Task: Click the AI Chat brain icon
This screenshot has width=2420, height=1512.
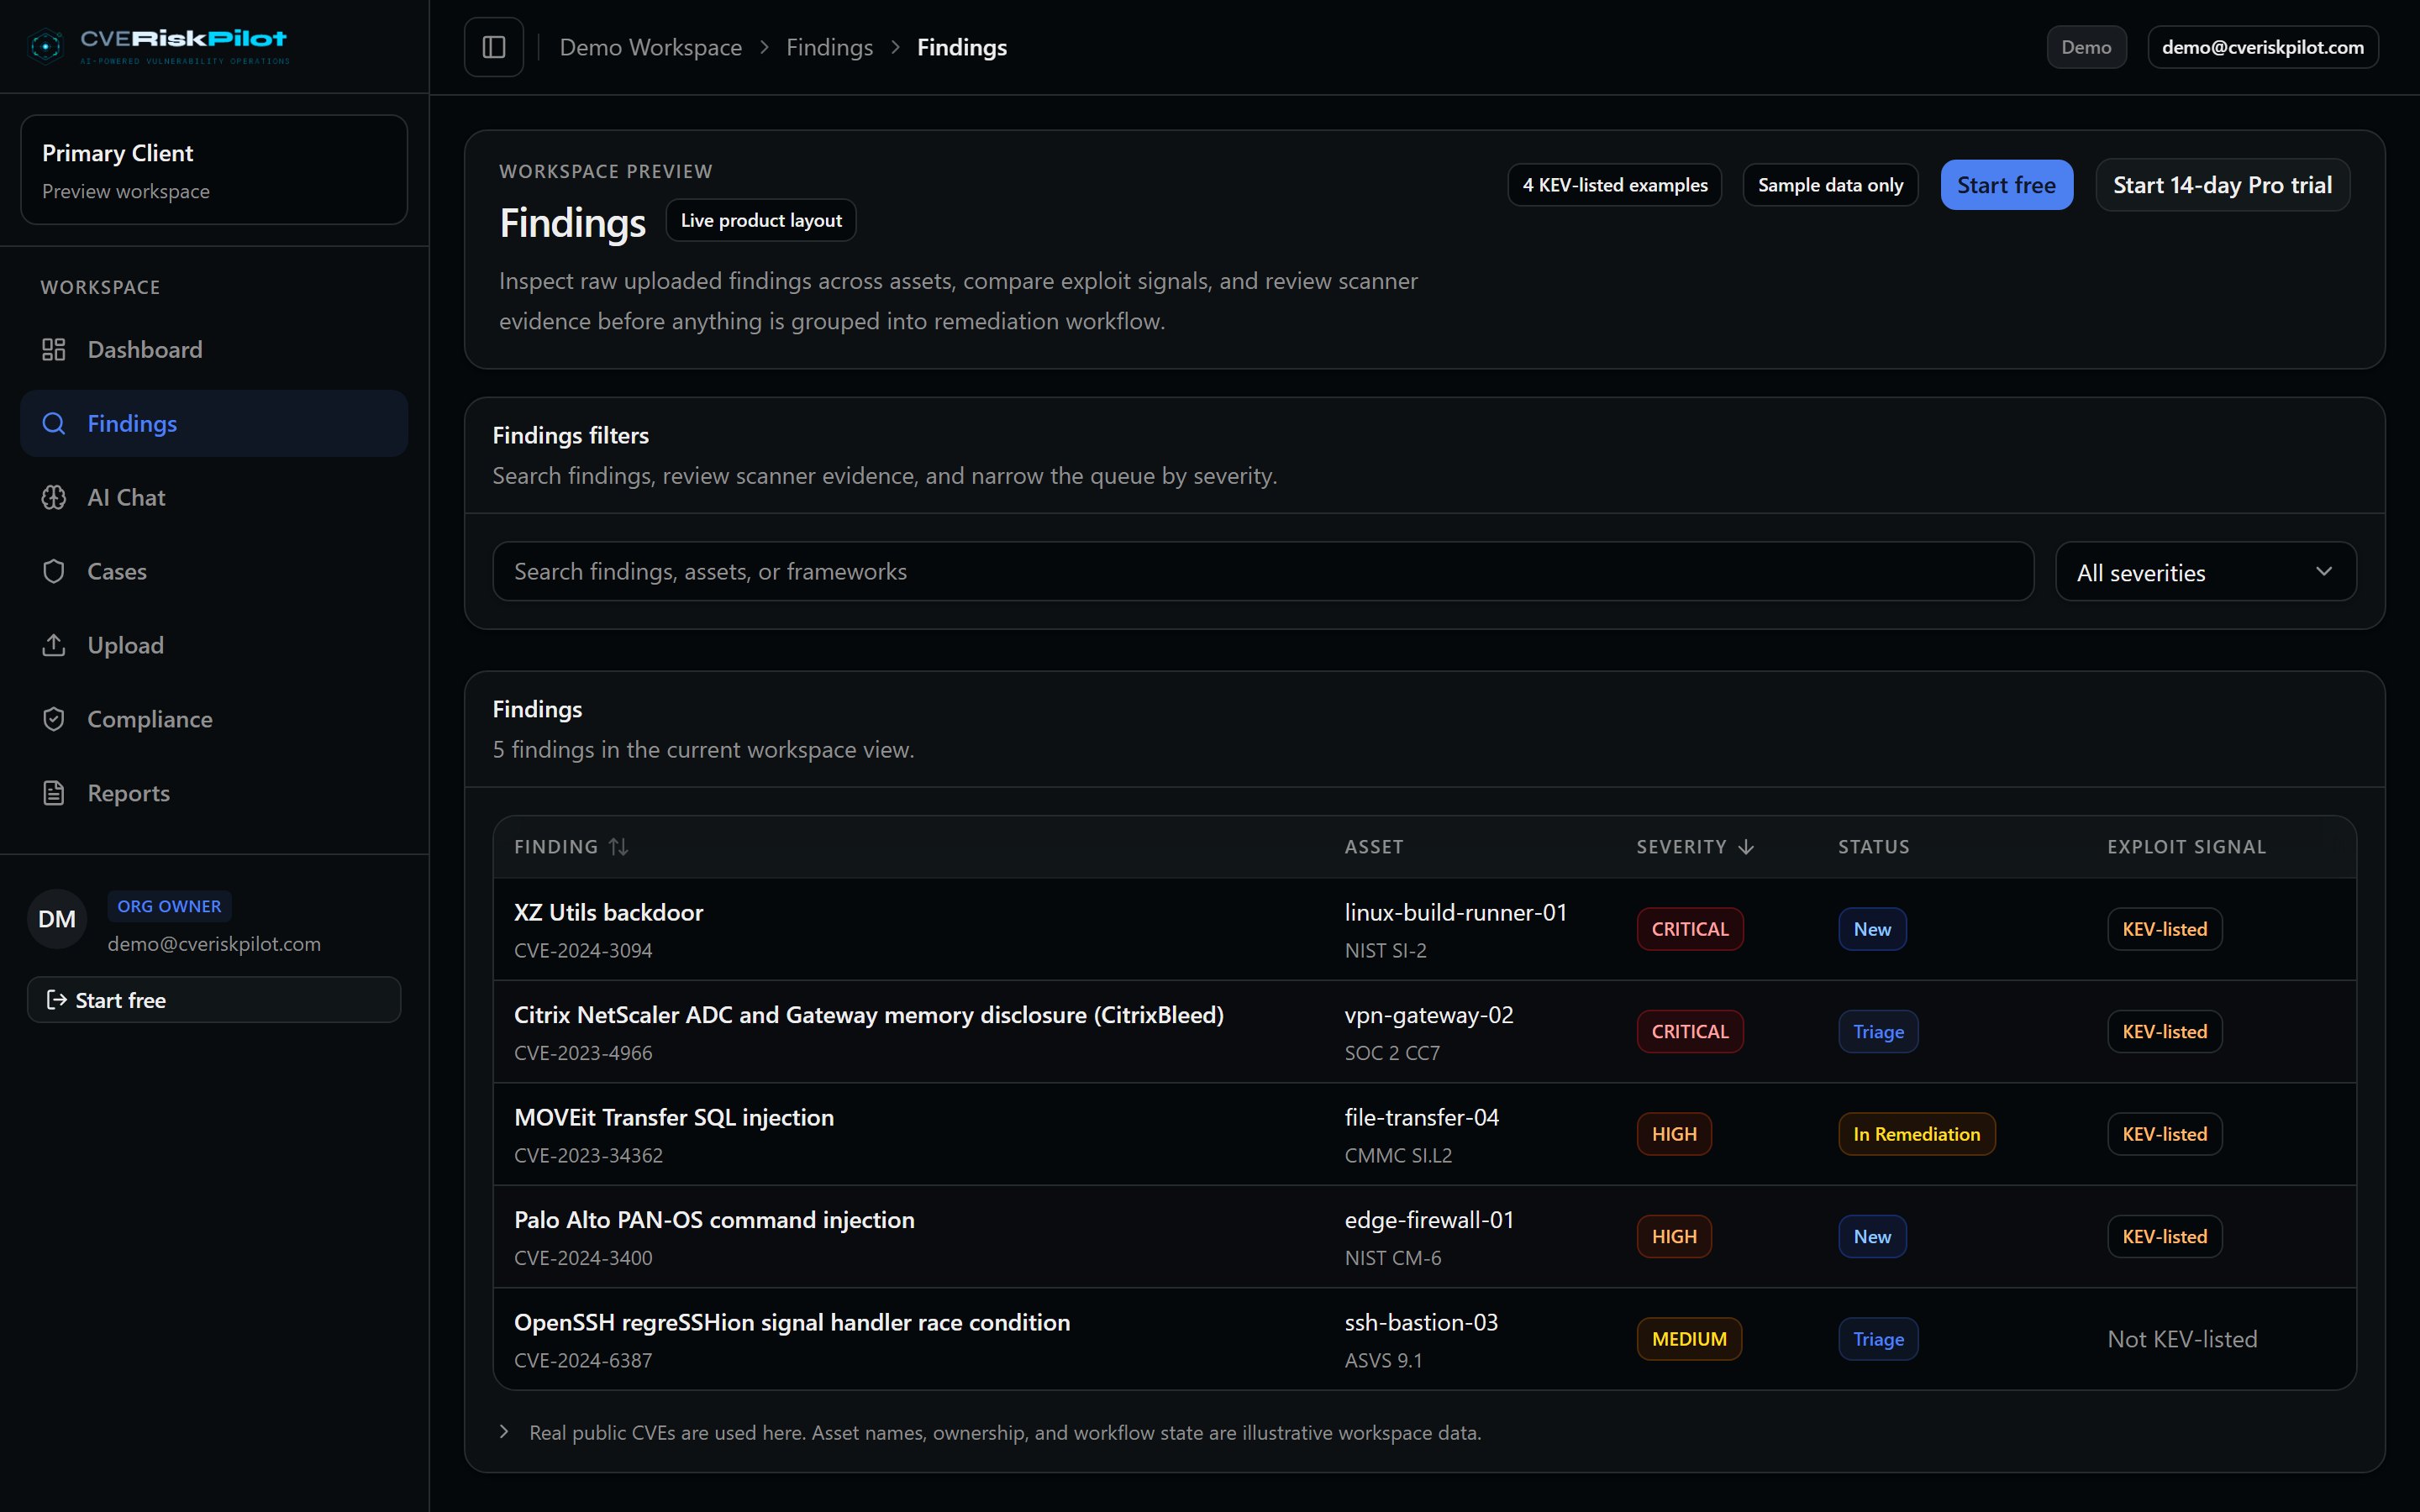Action: 54,497
